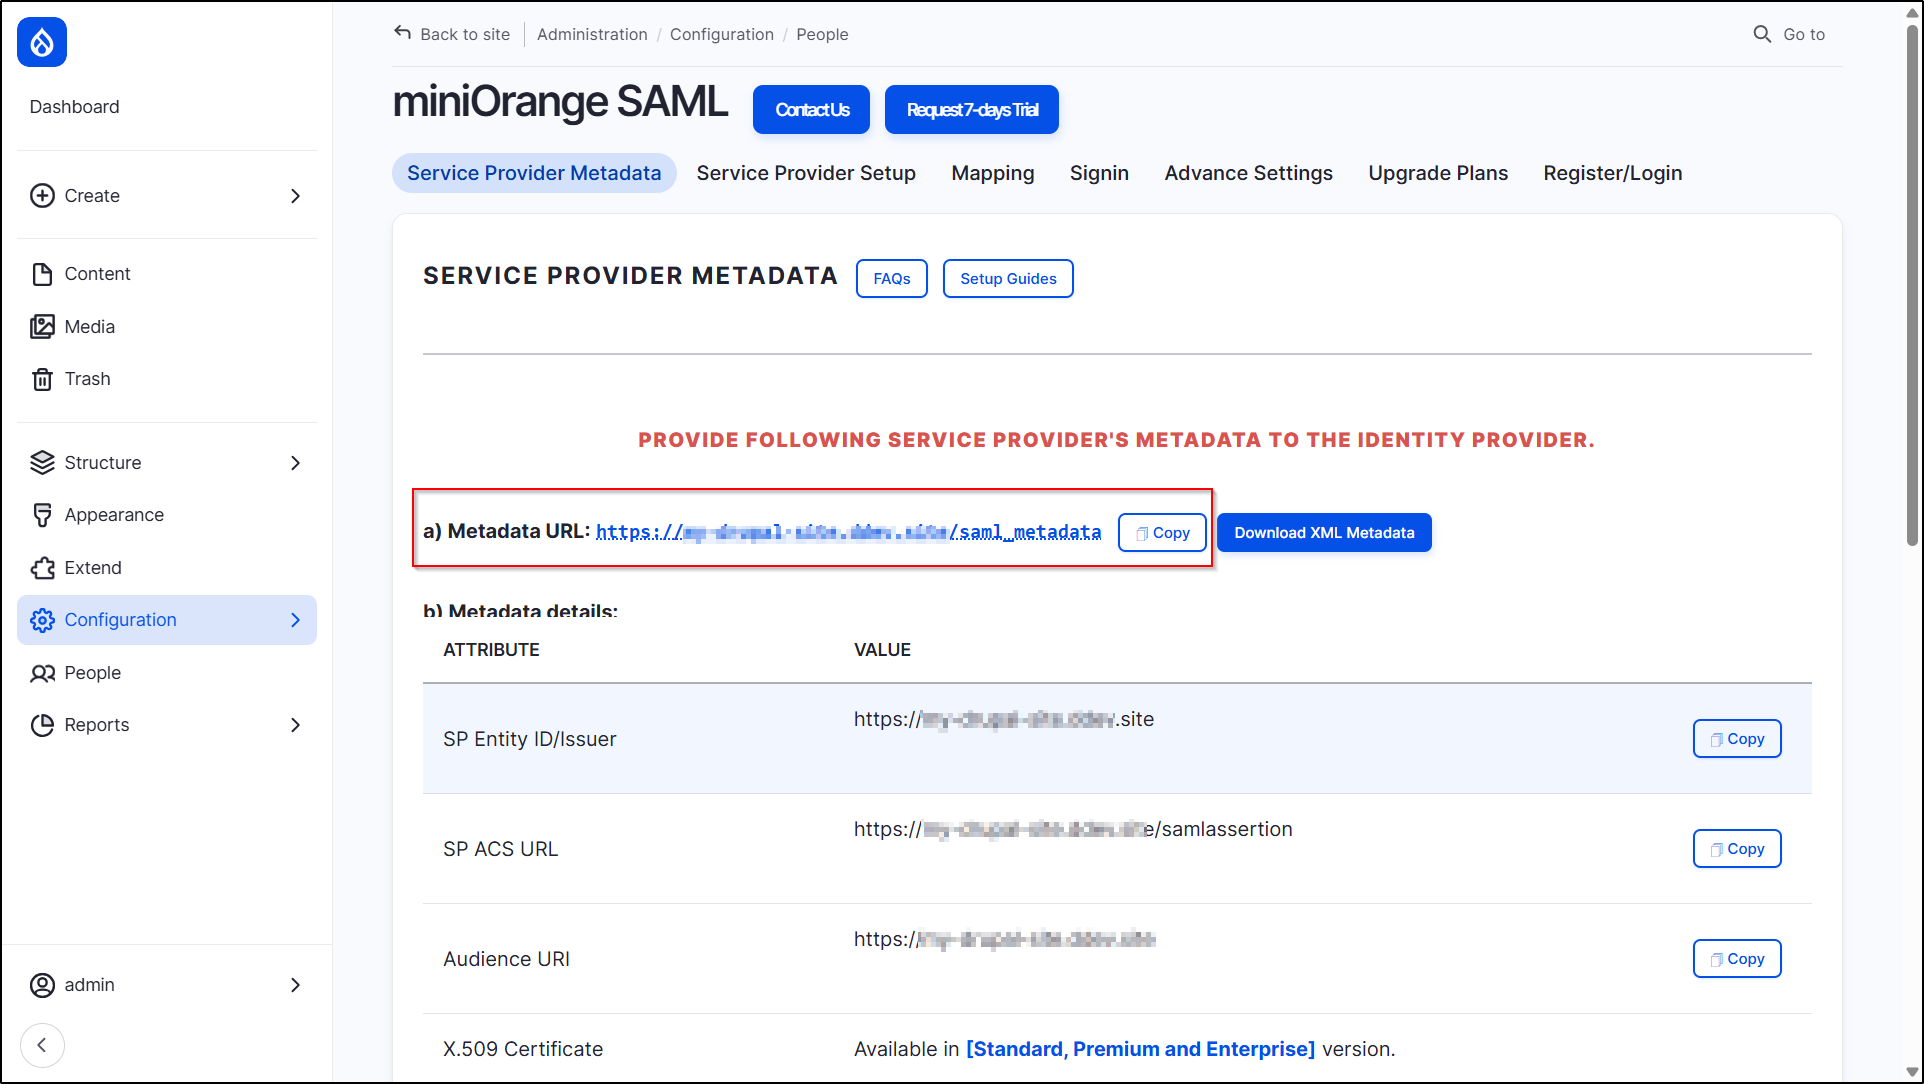Screen dimensions: 1924x1084
Task: Collapse the sidebar with the chevron button
Action: tap(42, 1045)
